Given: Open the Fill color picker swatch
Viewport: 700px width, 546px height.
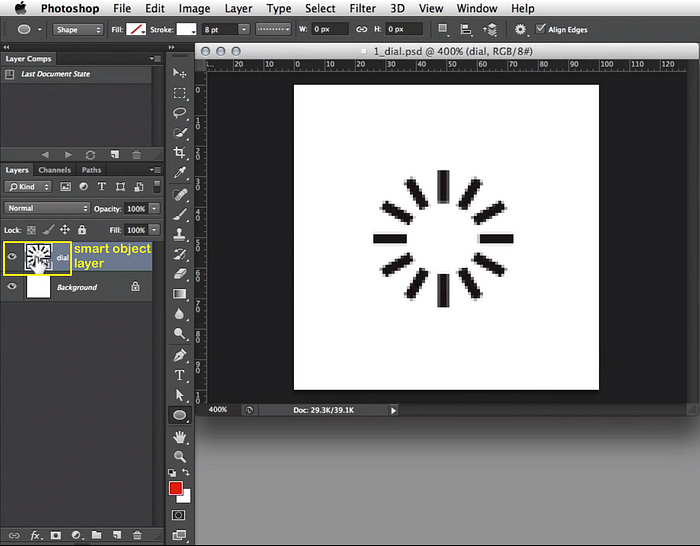Looking at the screenshot, I should [x=136, y=29].
